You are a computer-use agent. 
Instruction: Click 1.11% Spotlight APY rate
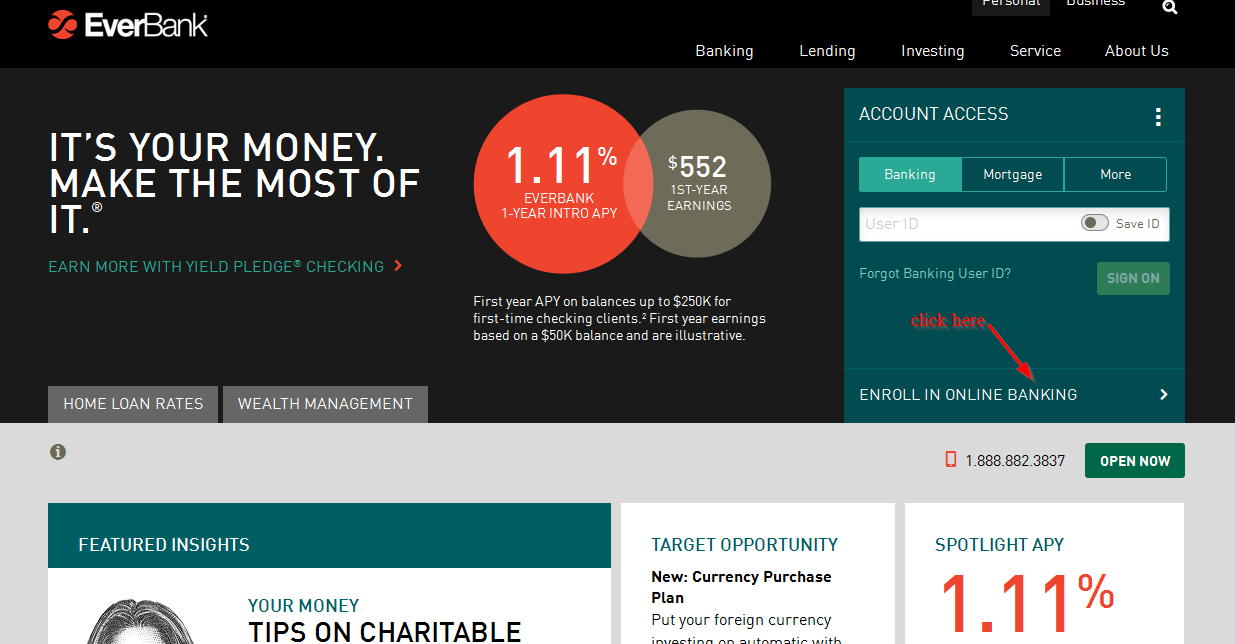click(x=1026, y=605)
